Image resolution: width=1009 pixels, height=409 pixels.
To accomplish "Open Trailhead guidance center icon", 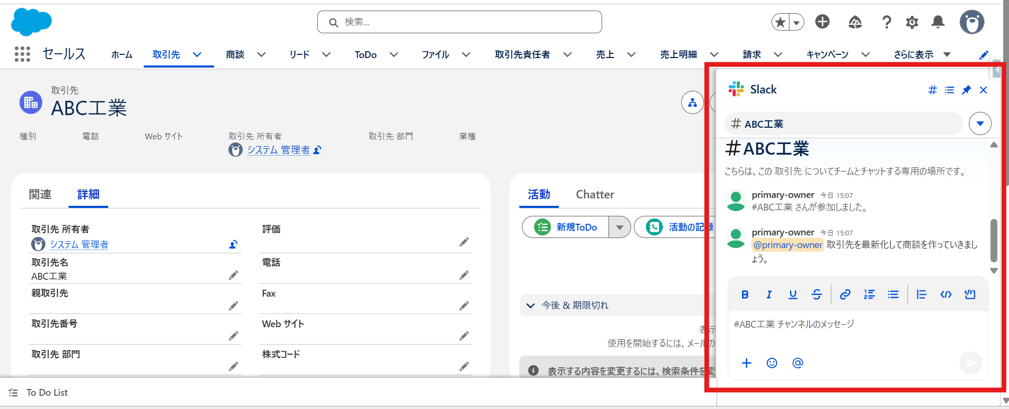I will point(855,23).
